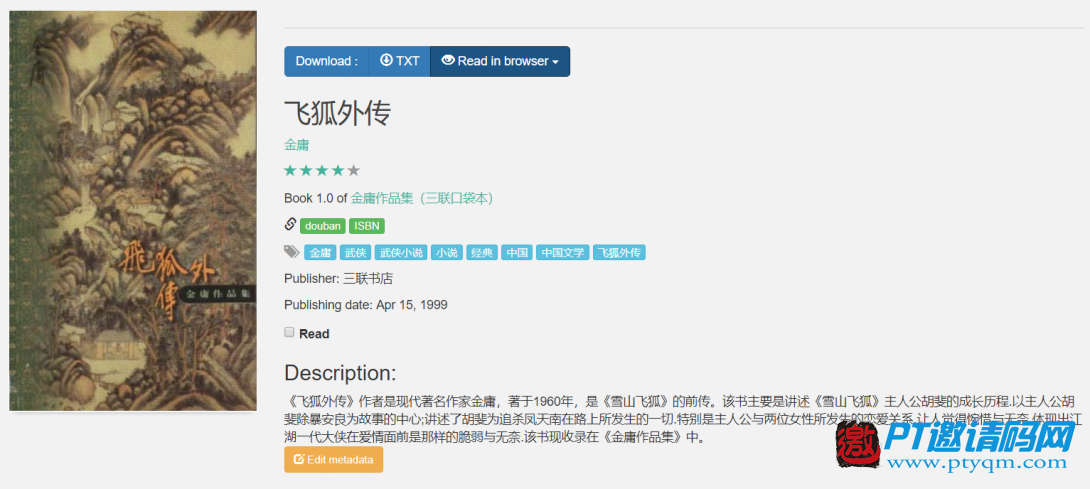Select the 经典 tag
This screenshot has height=489, width=1090.
tap(482, 252)
